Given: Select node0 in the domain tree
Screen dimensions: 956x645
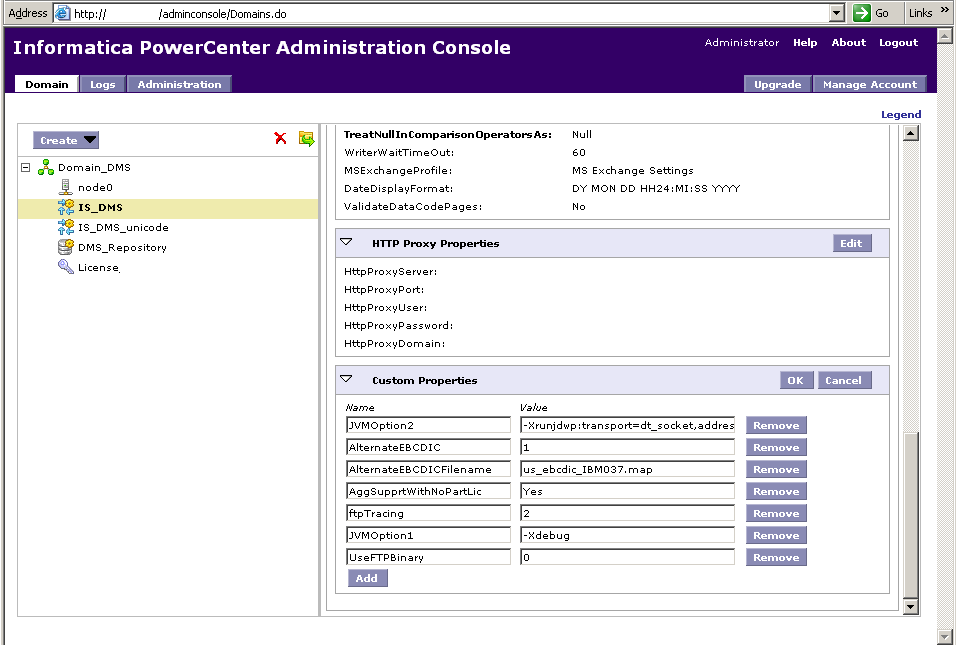Looking at the screenshot, I should click(x=95, y=187).
